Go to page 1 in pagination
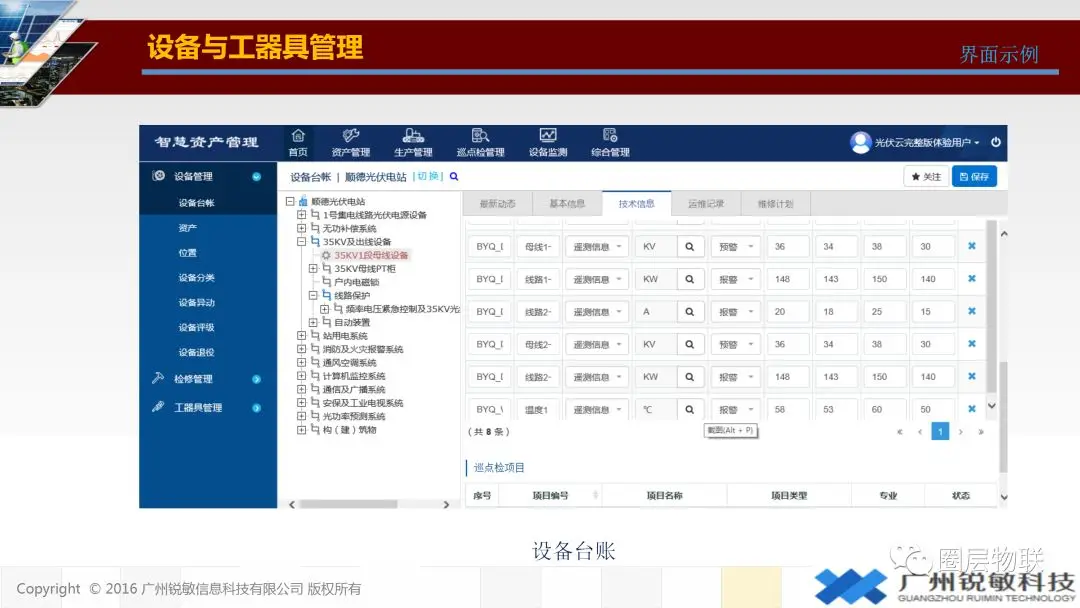1080x608 pixels. (x=939, y=432)
